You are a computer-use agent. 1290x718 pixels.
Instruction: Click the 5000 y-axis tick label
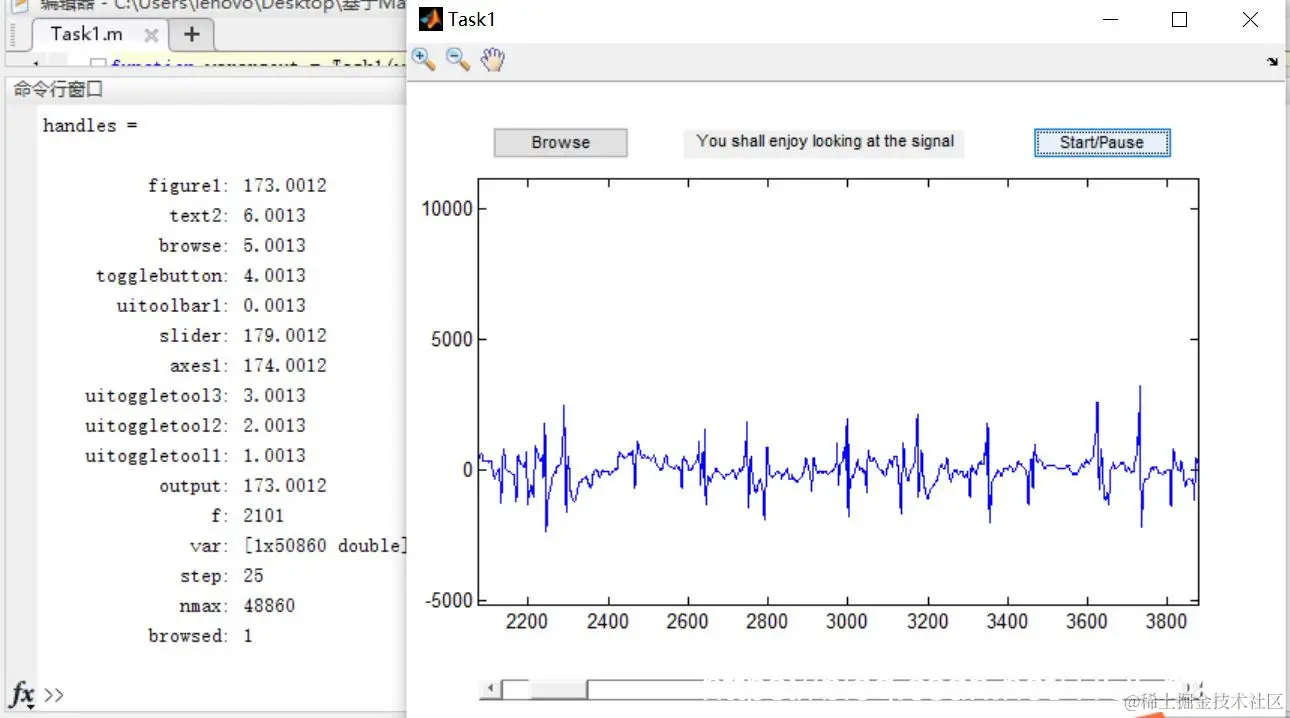(x=451, y=340)
